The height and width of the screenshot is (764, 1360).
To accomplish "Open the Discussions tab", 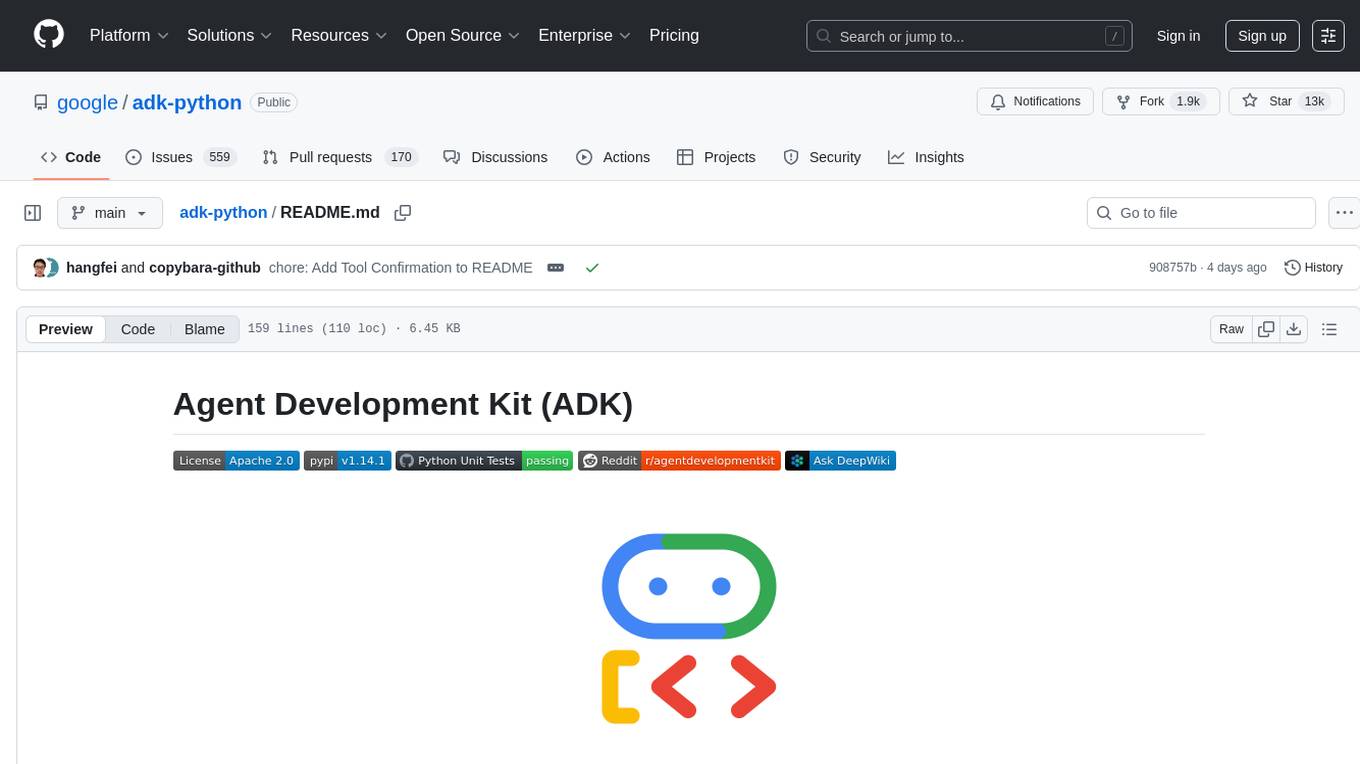I will pyautogui.click(x=495, y=157).
